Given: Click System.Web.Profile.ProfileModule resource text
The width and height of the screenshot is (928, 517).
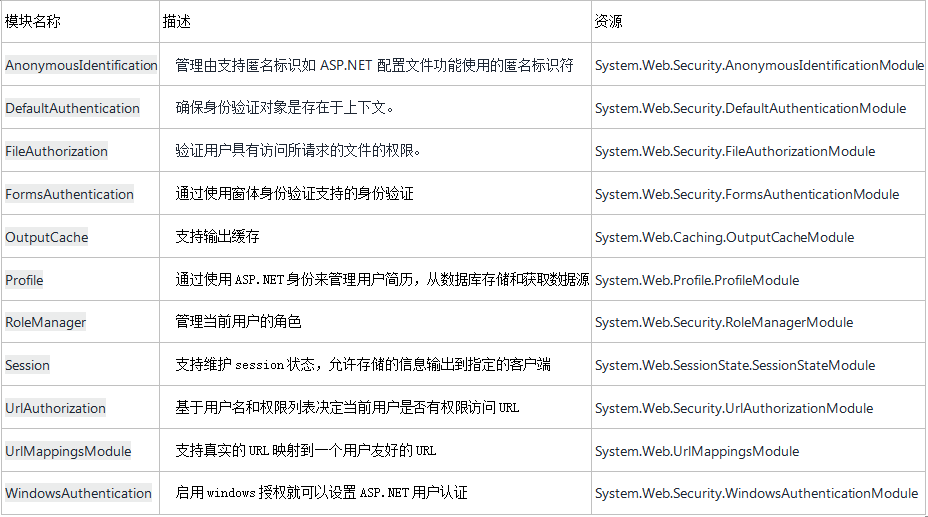Looking at the screenshot, I should (x=697, y=280).
